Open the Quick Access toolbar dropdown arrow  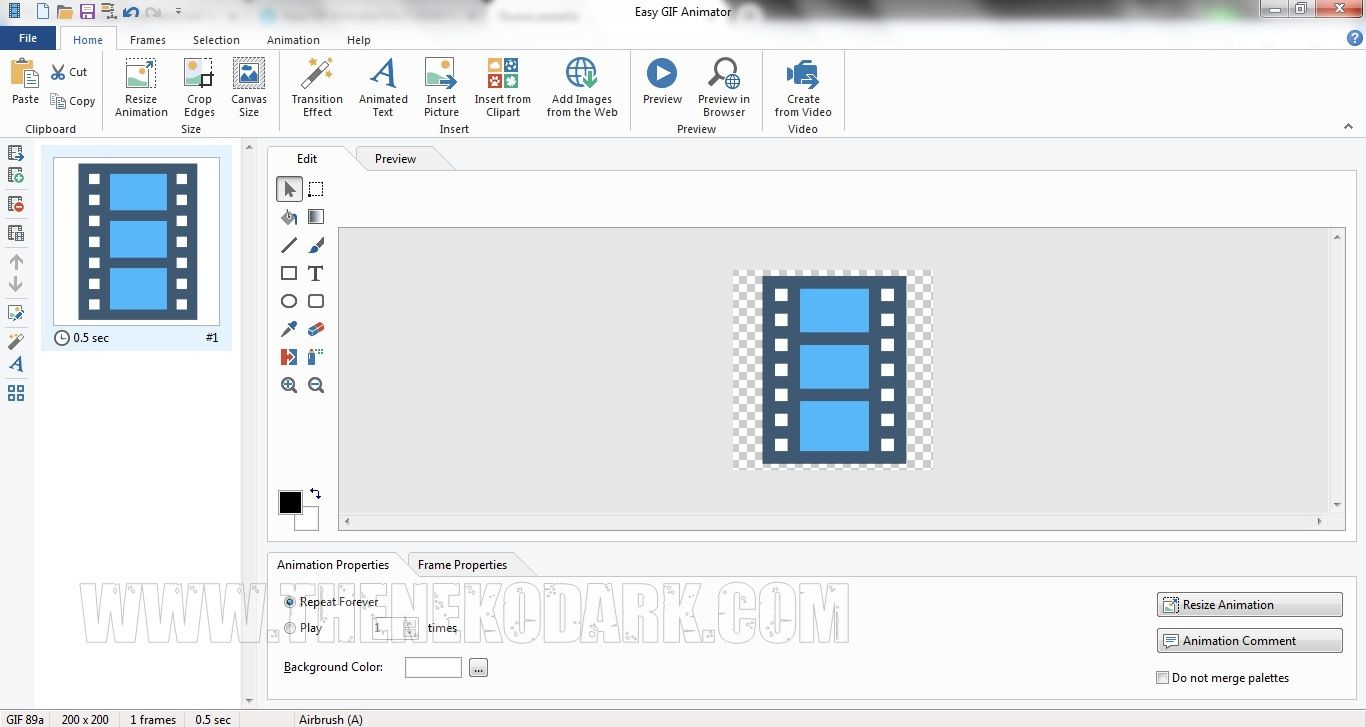pos(178,12)
